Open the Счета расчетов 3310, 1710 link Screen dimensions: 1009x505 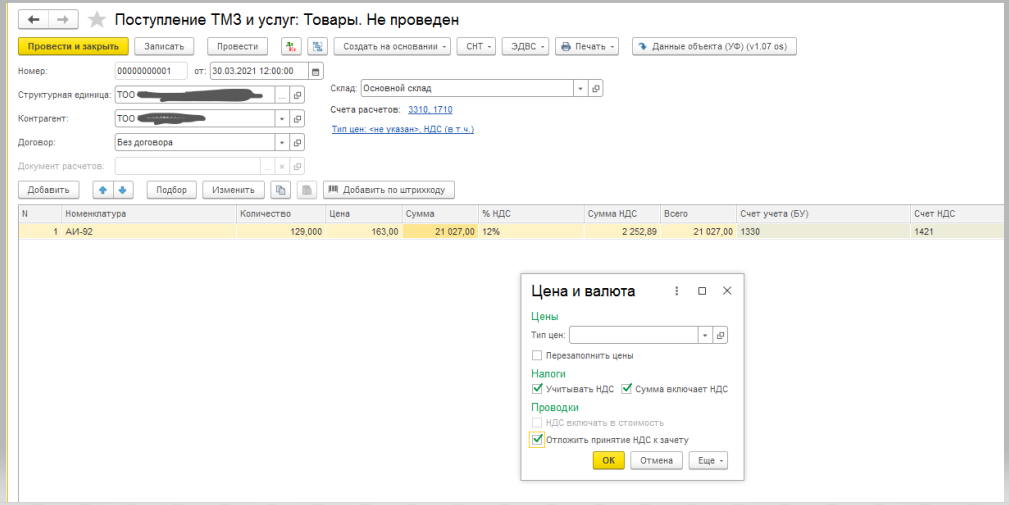click(430, 109)
